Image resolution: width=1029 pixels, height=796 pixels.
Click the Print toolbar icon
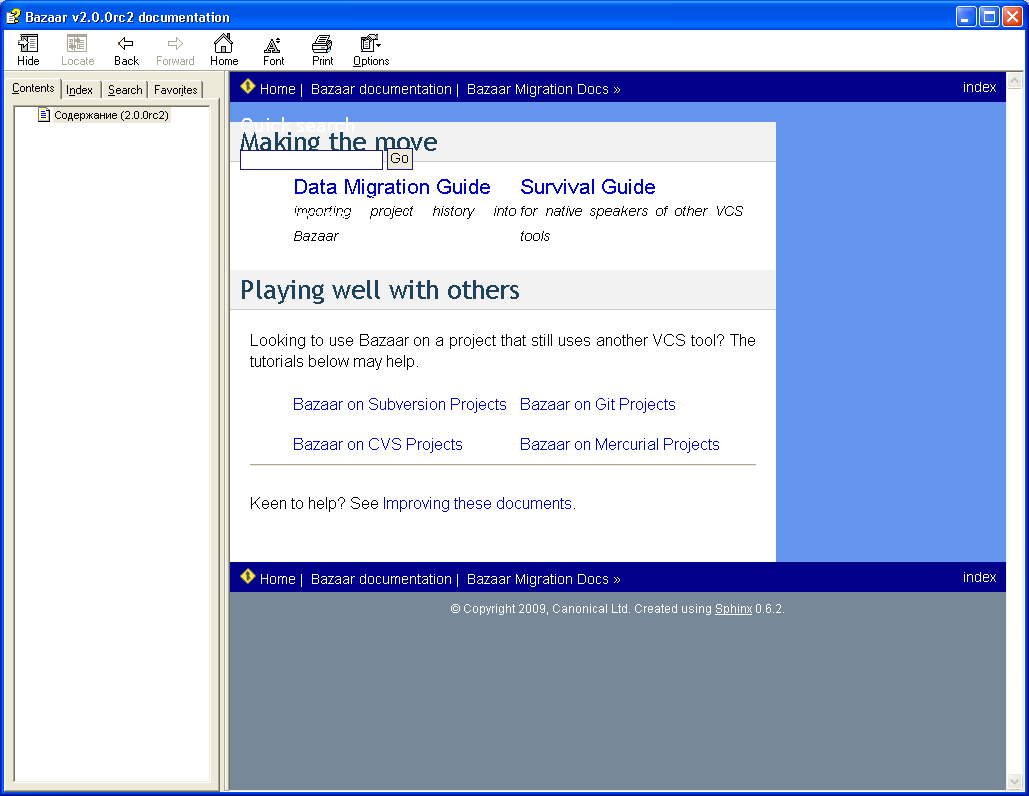pyautogui.click(x=322, y=44)
